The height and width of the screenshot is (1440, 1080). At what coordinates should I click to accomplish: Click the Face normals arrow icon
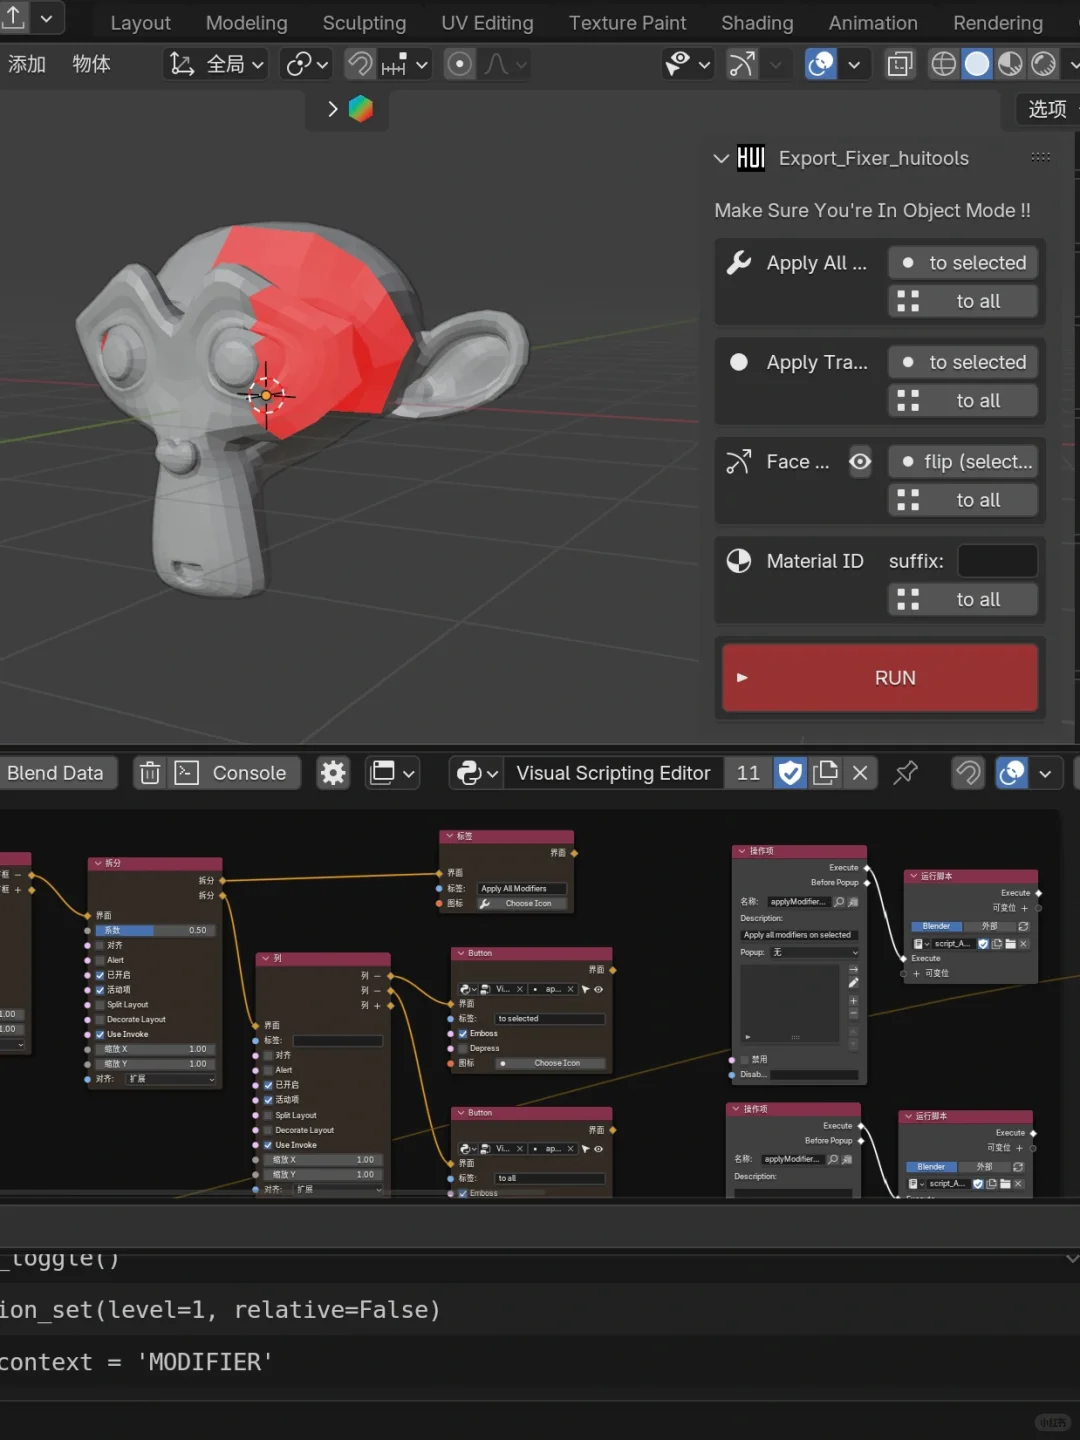tap(739, 462)
